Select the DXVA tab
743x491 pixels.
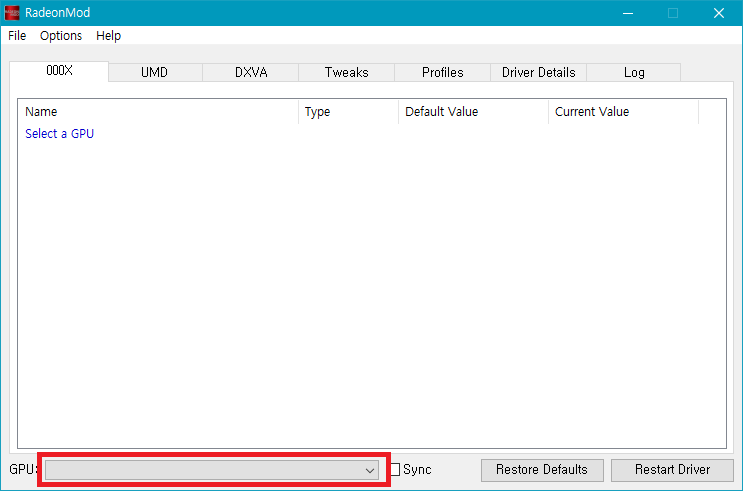point(251,72)
